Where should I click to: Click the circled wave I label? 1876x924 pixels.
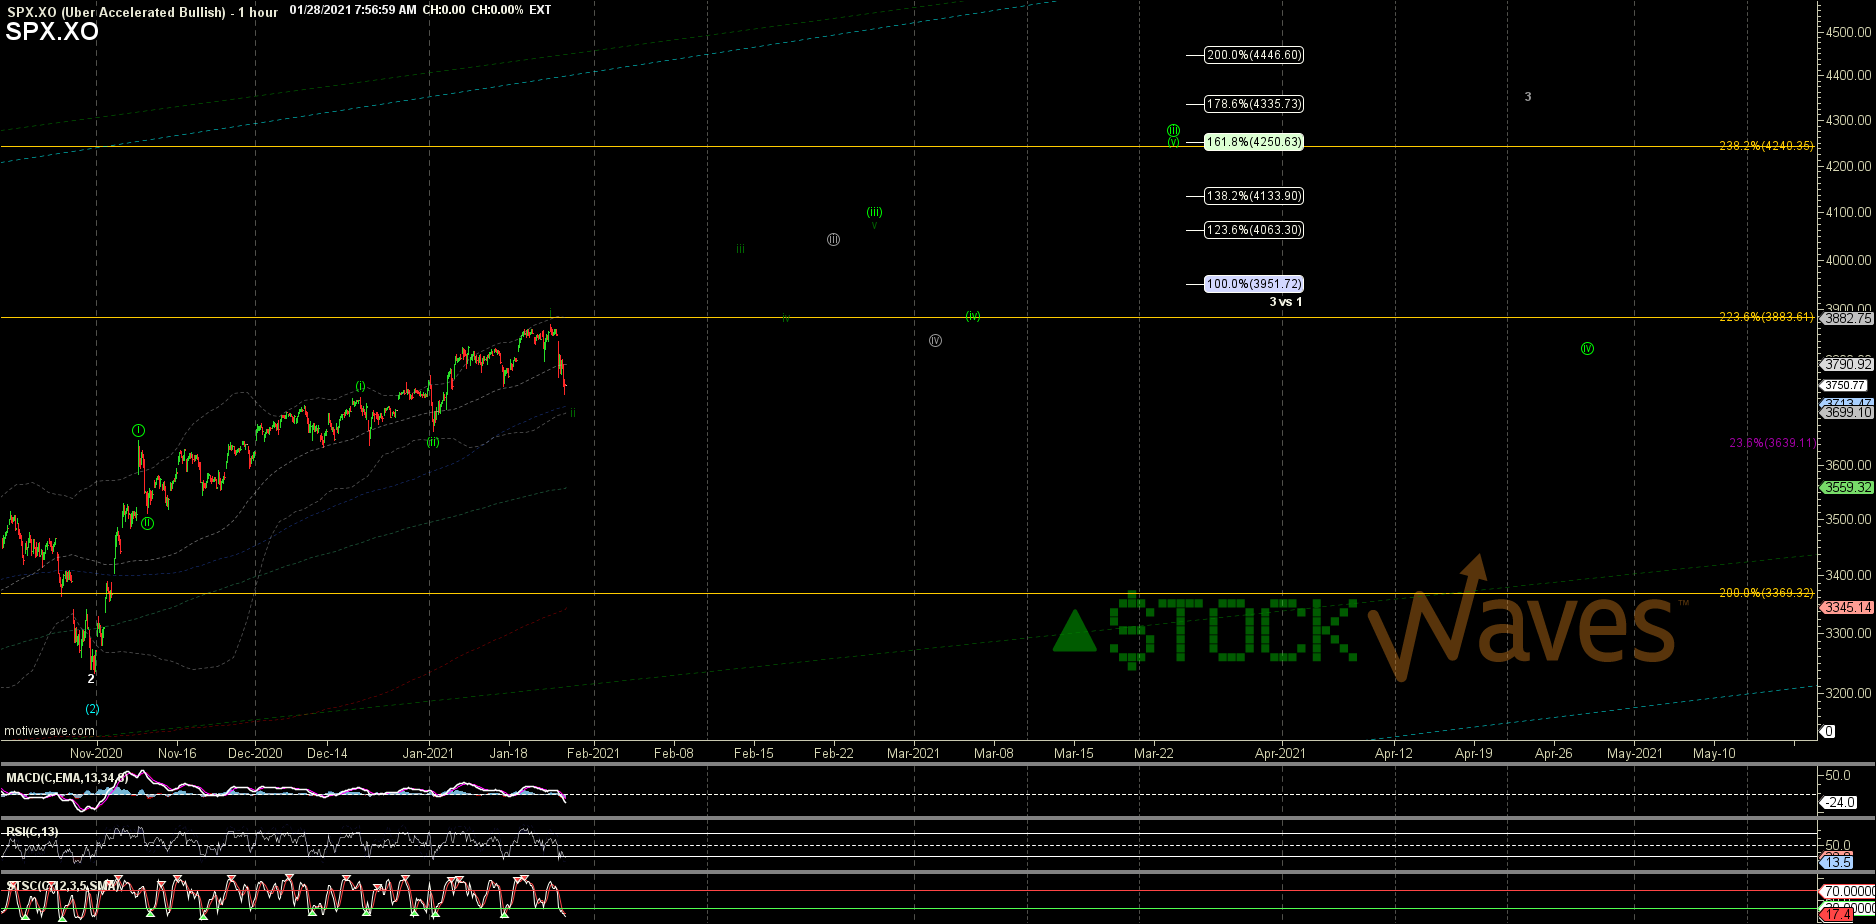(139, 430)
